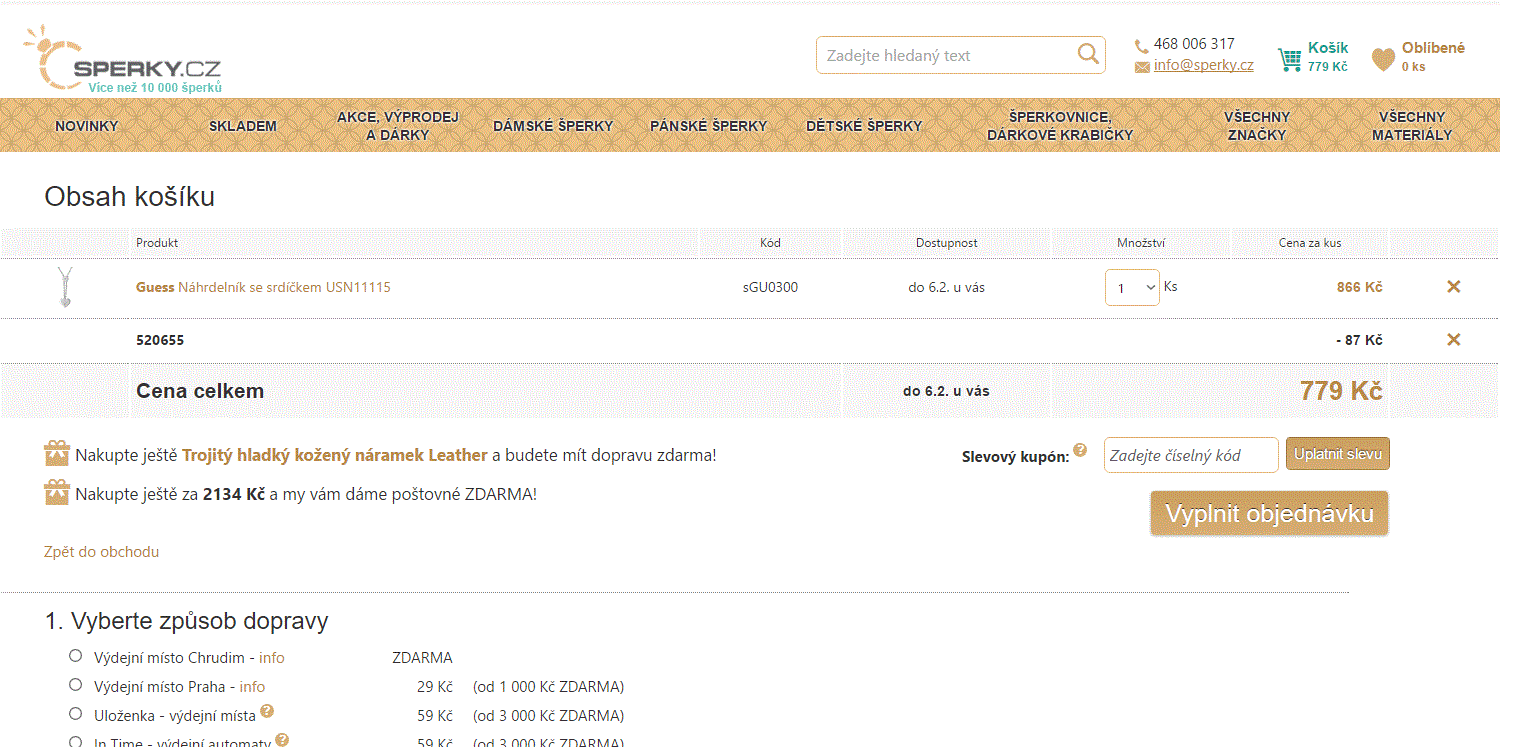
Task: Open the Guess necklace thumbnail
Action: (66, 287)
